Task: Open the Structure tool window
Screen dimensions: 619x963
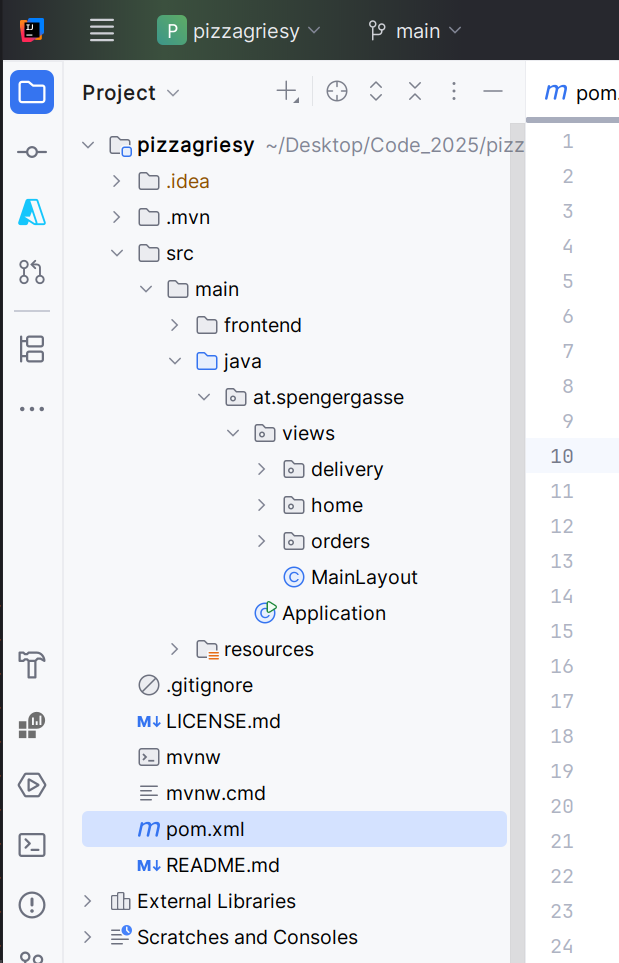Action: [32, 349]
